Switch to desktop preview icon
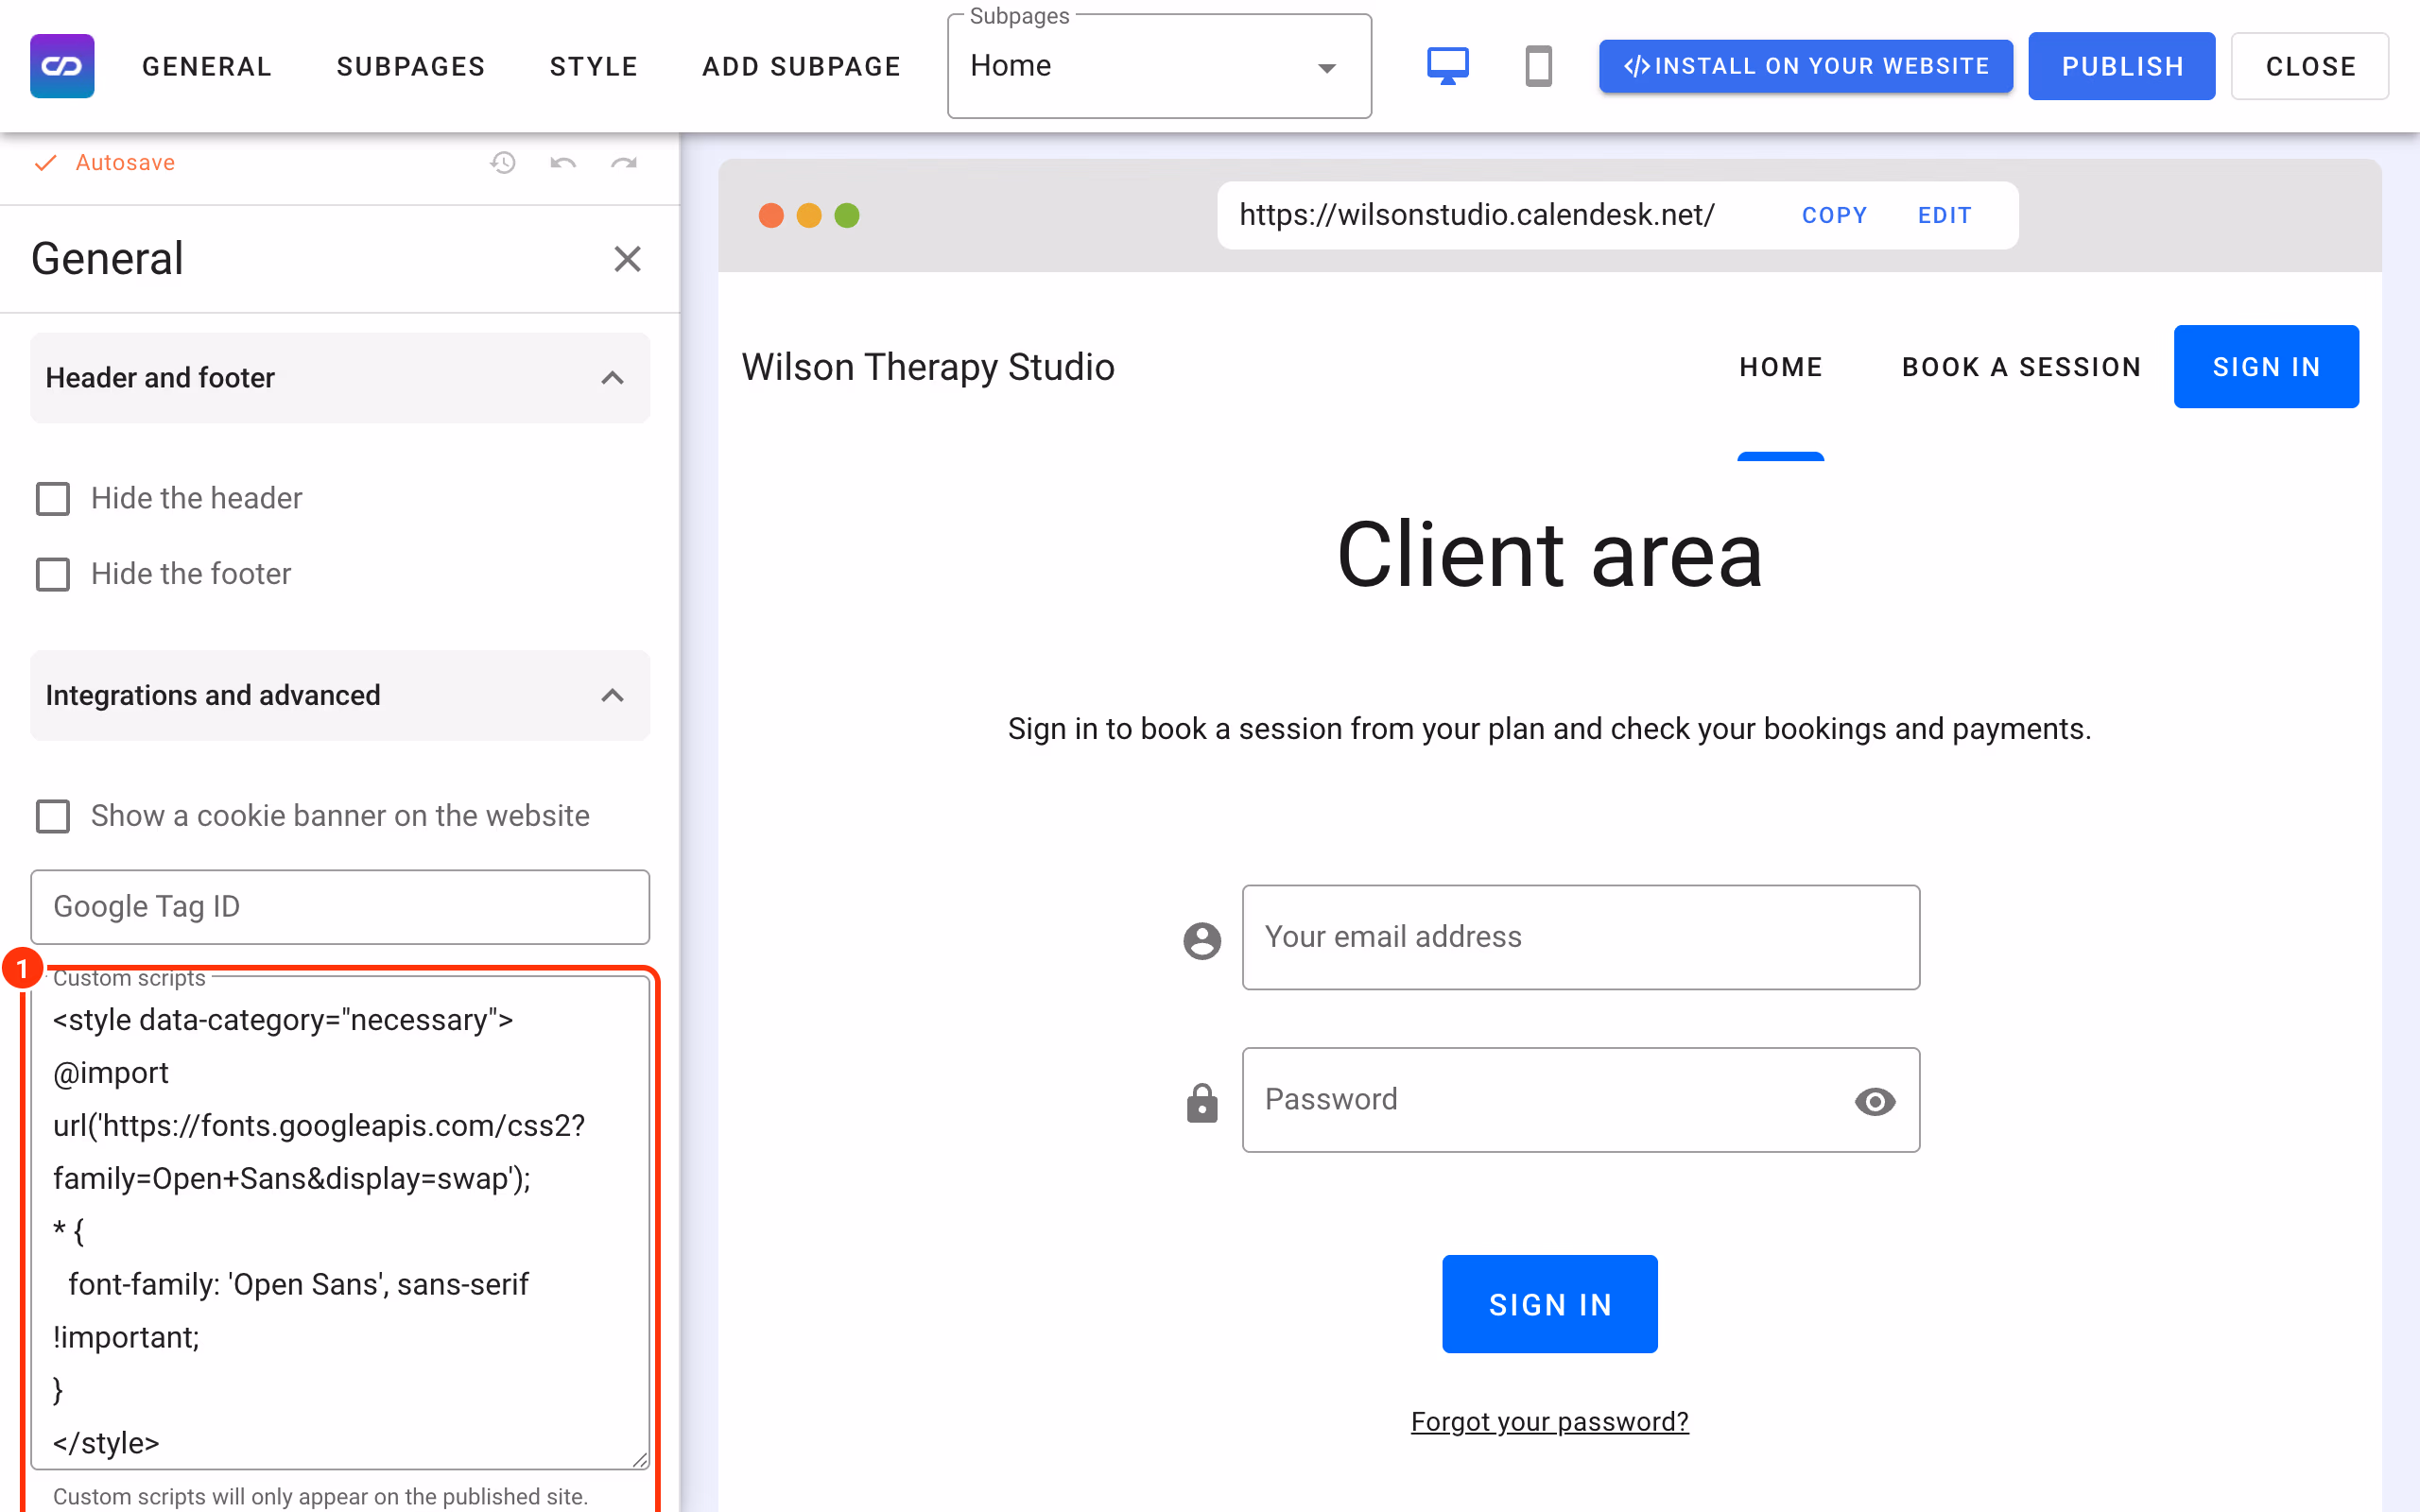Screen dimensions: 2420x1512 [x=1447, y=66]
